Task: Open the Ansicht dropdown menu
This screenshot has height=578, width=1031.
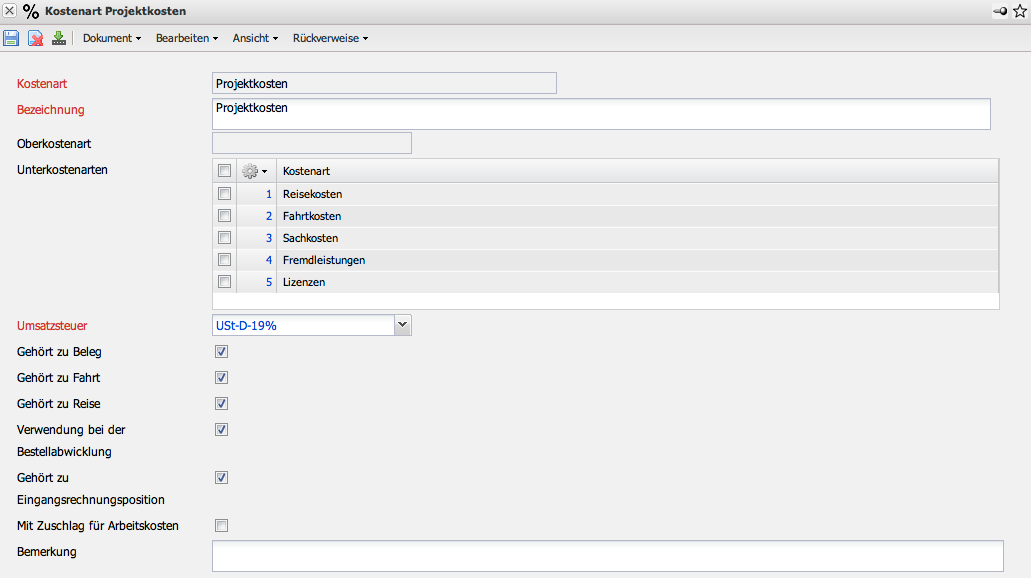Action: click(255, 38)
